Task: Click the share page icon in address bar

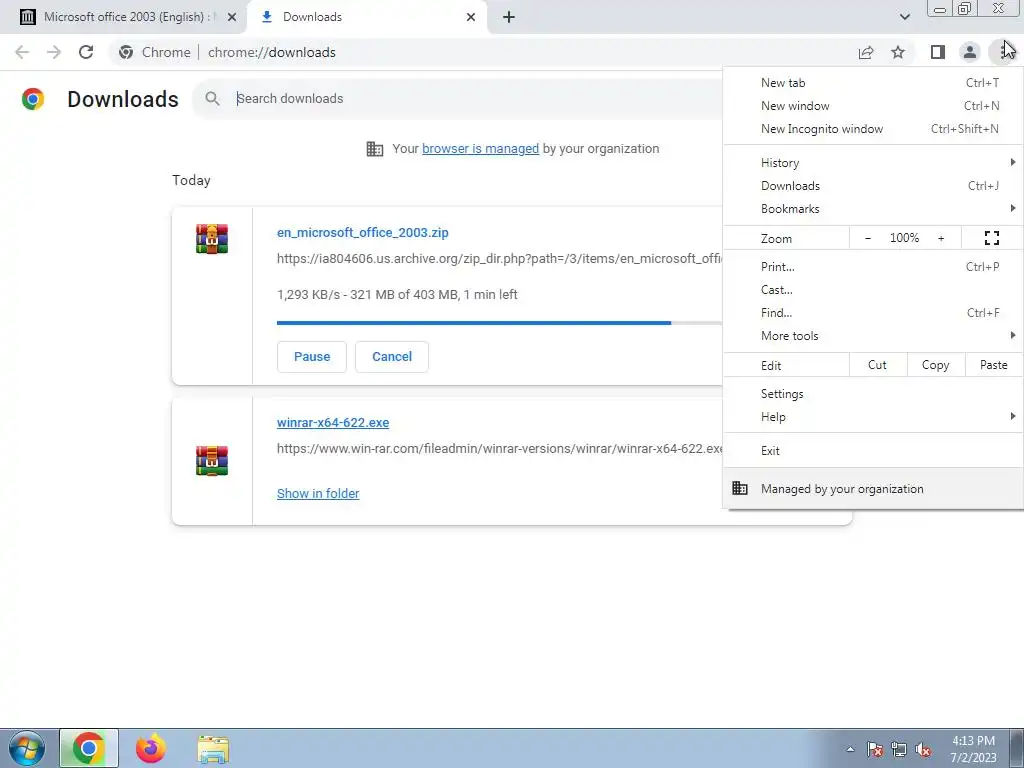Action: (x=866, y=52)
